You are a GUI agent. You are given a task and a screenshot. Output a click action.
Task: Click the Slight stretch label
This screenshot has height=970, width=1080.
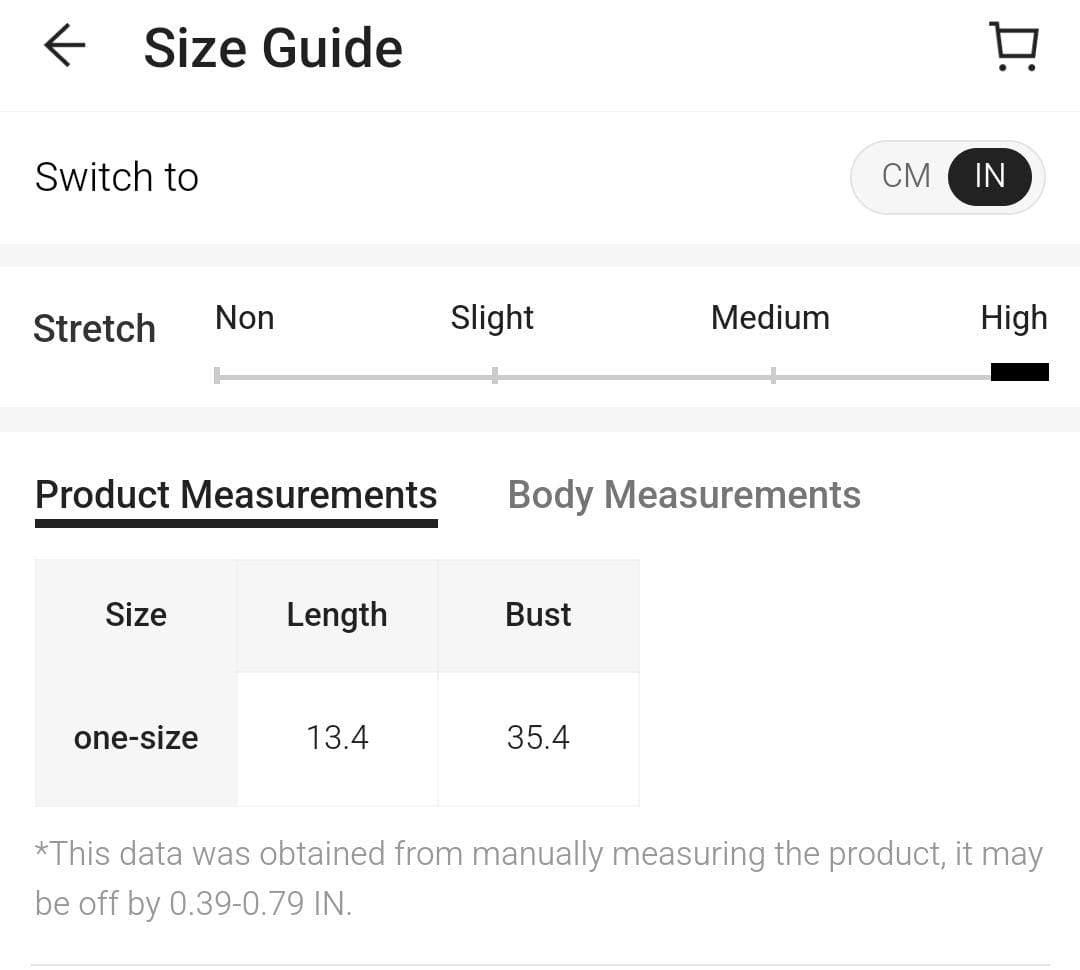492,318
